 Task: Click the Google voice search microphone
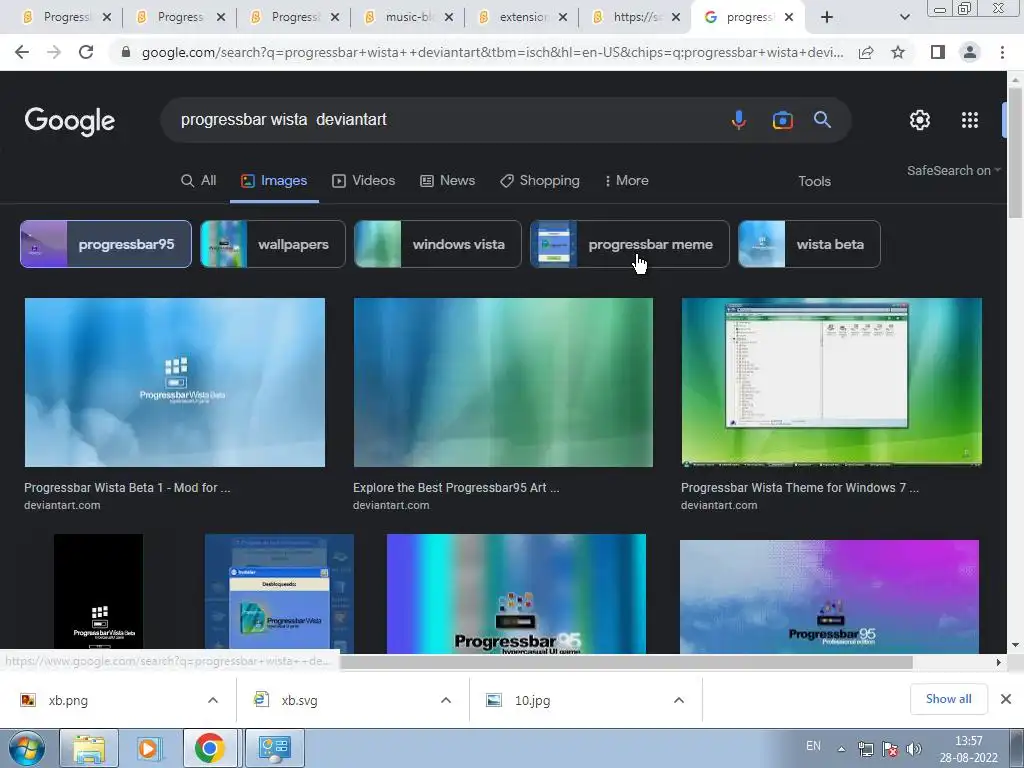(739, 120)
